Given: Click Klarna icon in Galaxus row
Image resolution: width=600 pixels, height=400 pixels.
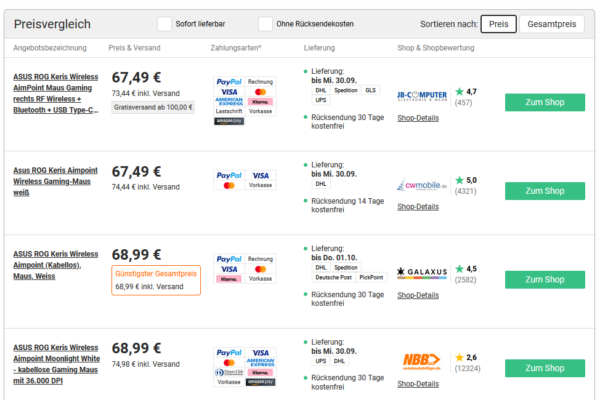Looking at the screenshot, I should [x=229, y=279].
